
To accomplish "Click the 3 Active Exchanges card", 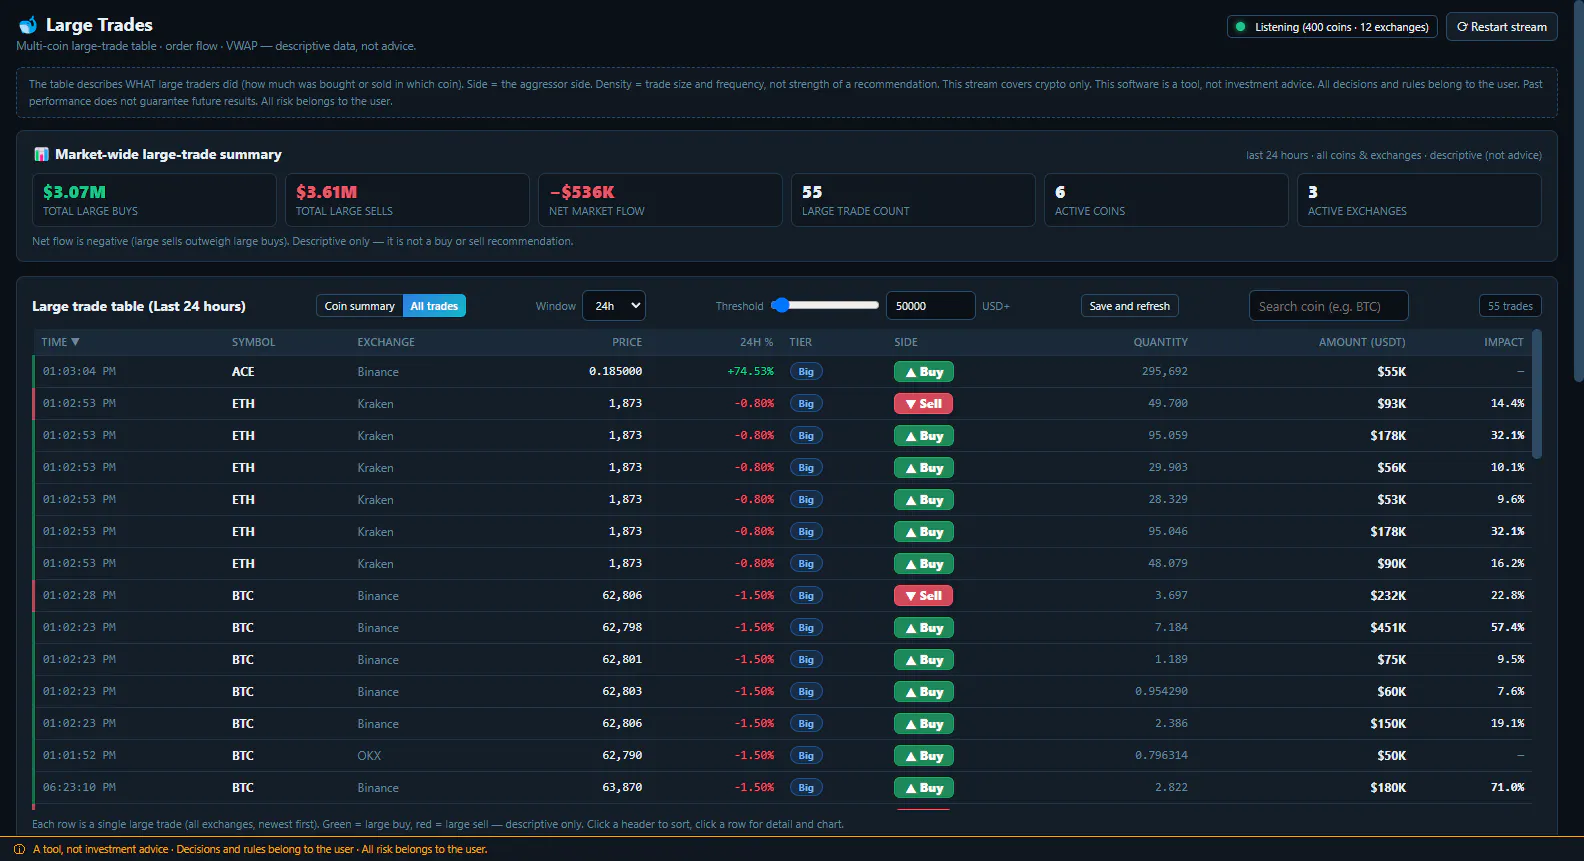I will (1419, 200).
